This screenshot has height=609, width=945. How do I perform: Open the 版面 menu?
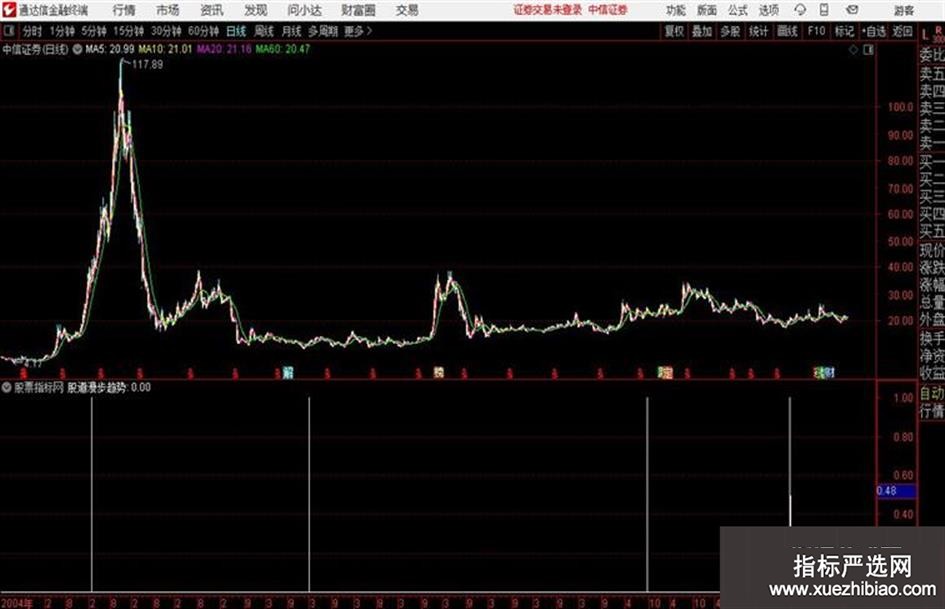707,10
